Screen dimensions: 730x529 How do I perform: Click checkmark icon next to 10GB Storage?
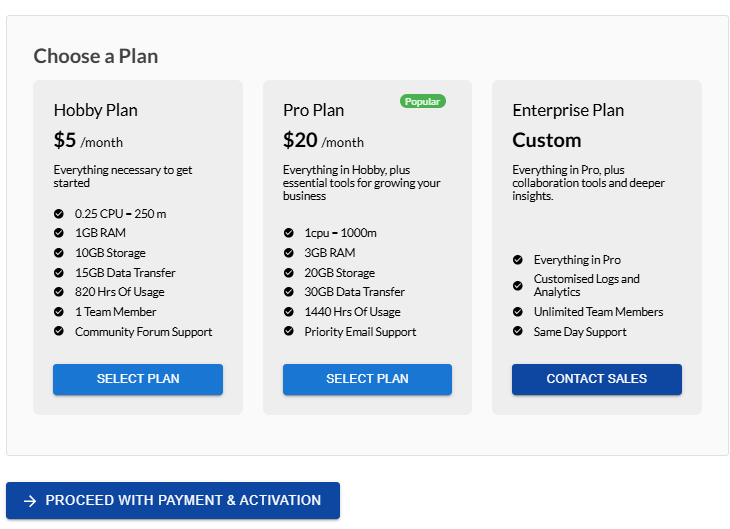coord(59,253)
